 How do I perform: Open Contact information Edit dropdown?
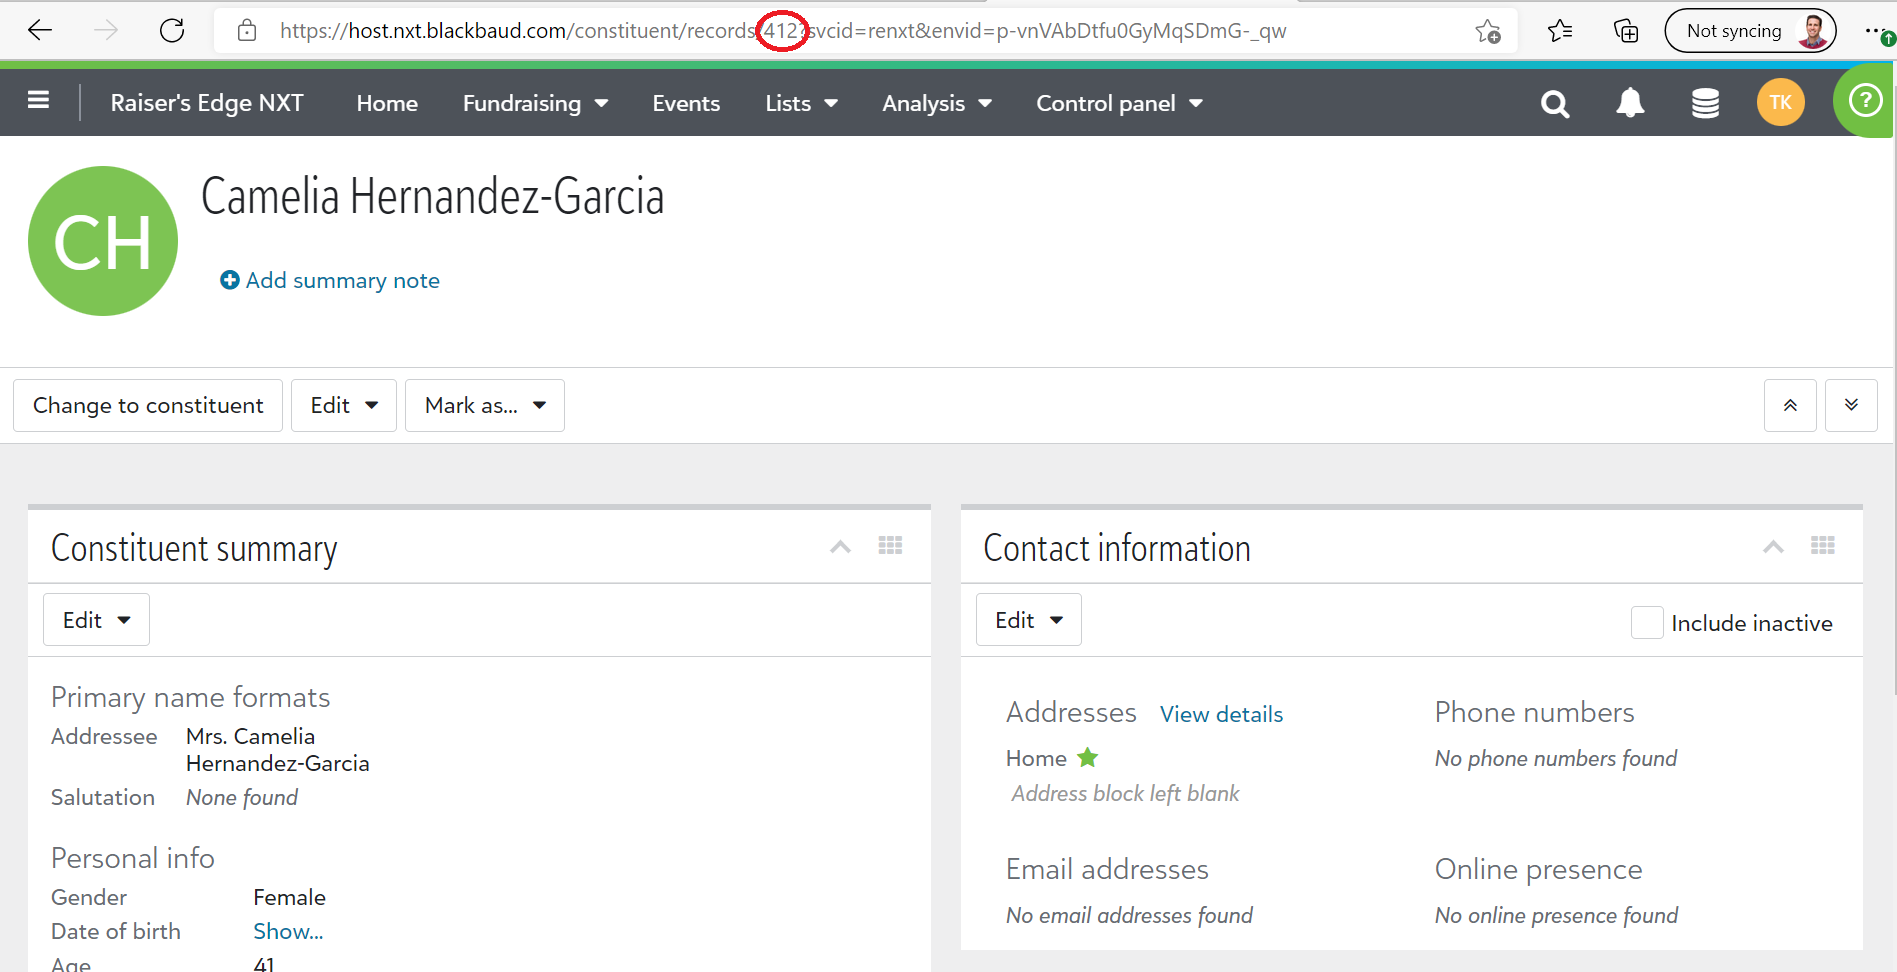[1029, 620]
